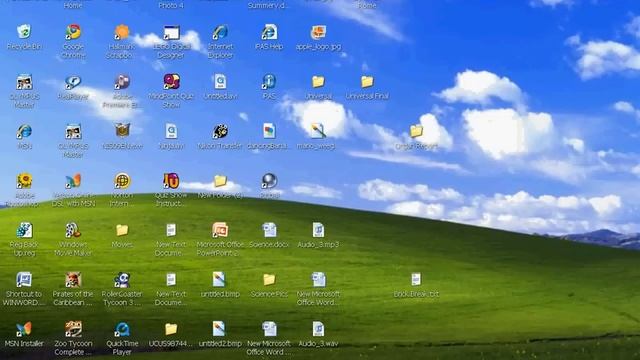The height and width of the screenshot is (360, 640).
Task: Select New Text Document next to Movies folder
Action: pyautogui.click(x=171, y=230)
